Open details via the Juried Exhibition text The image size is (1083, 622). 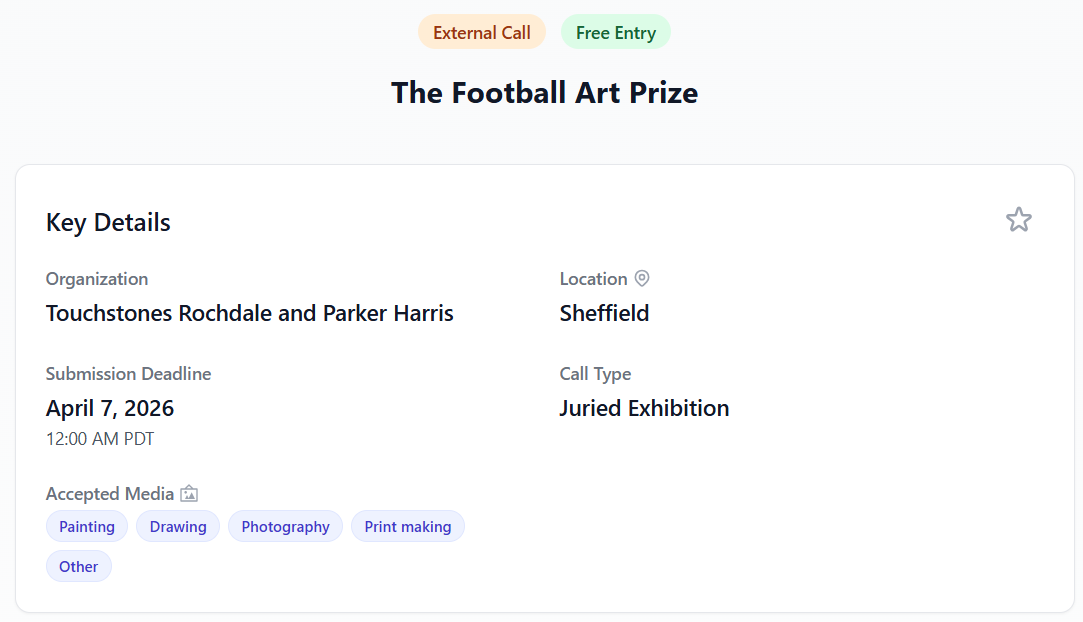coord(644,408)
